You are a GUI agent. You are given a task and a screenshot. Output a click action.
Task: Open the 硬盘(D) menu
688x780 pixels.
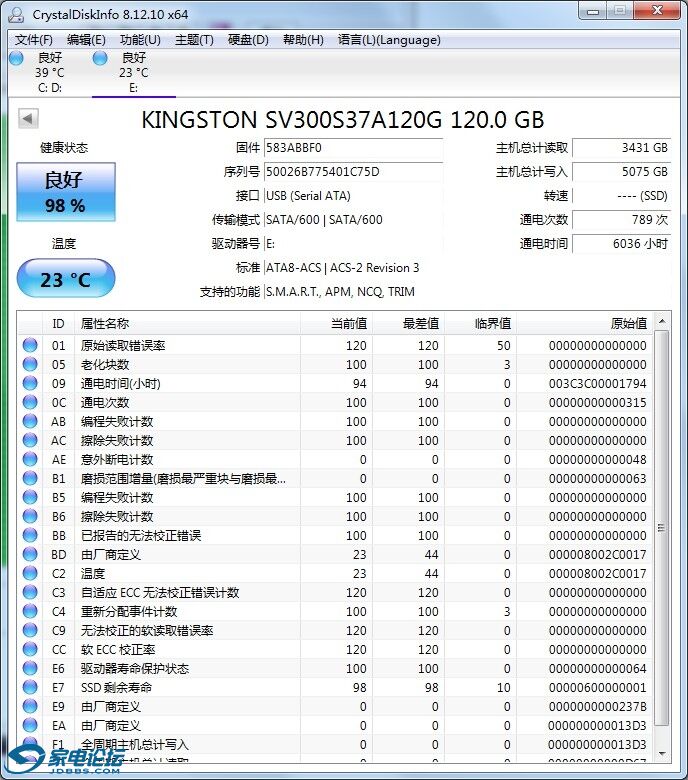click(248, 40)
